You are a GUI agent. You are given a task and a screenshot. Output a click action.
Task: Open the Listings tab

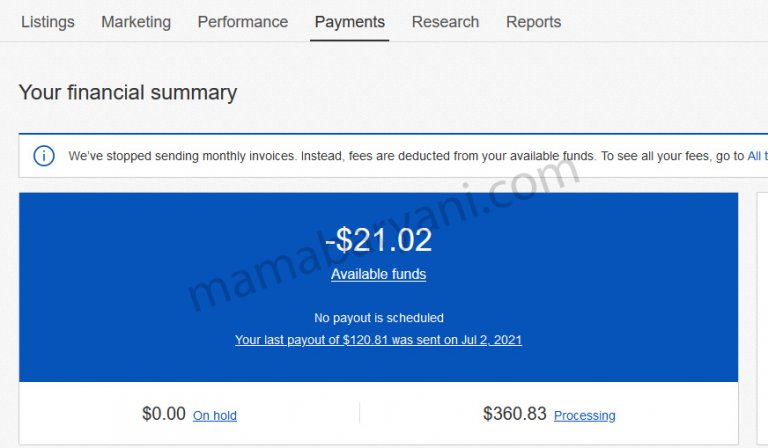coord(47,22)
